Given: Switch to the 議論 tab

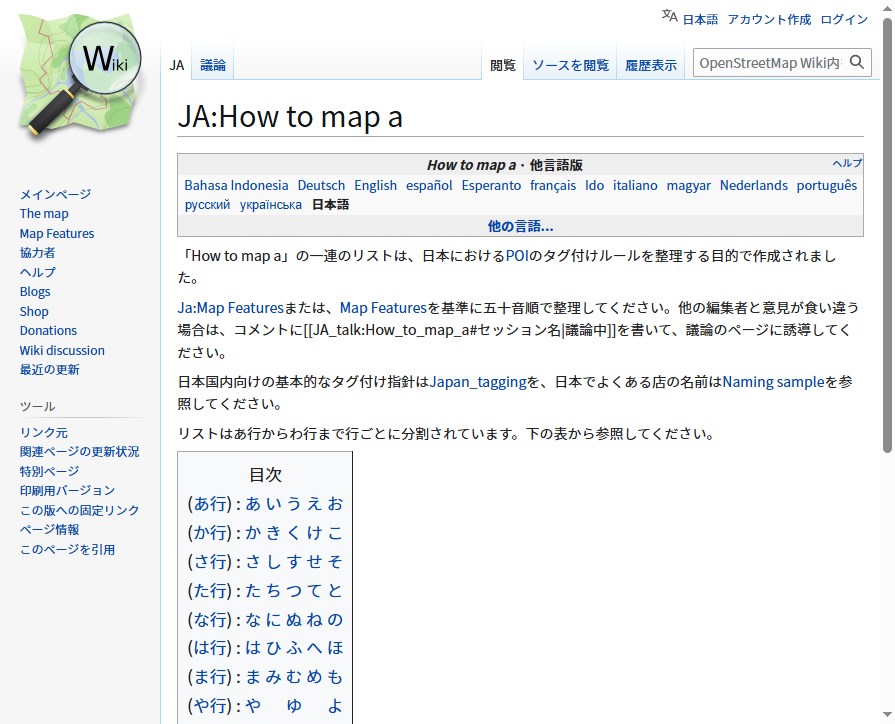Looking at the screenshot, I should coord(213,65).
